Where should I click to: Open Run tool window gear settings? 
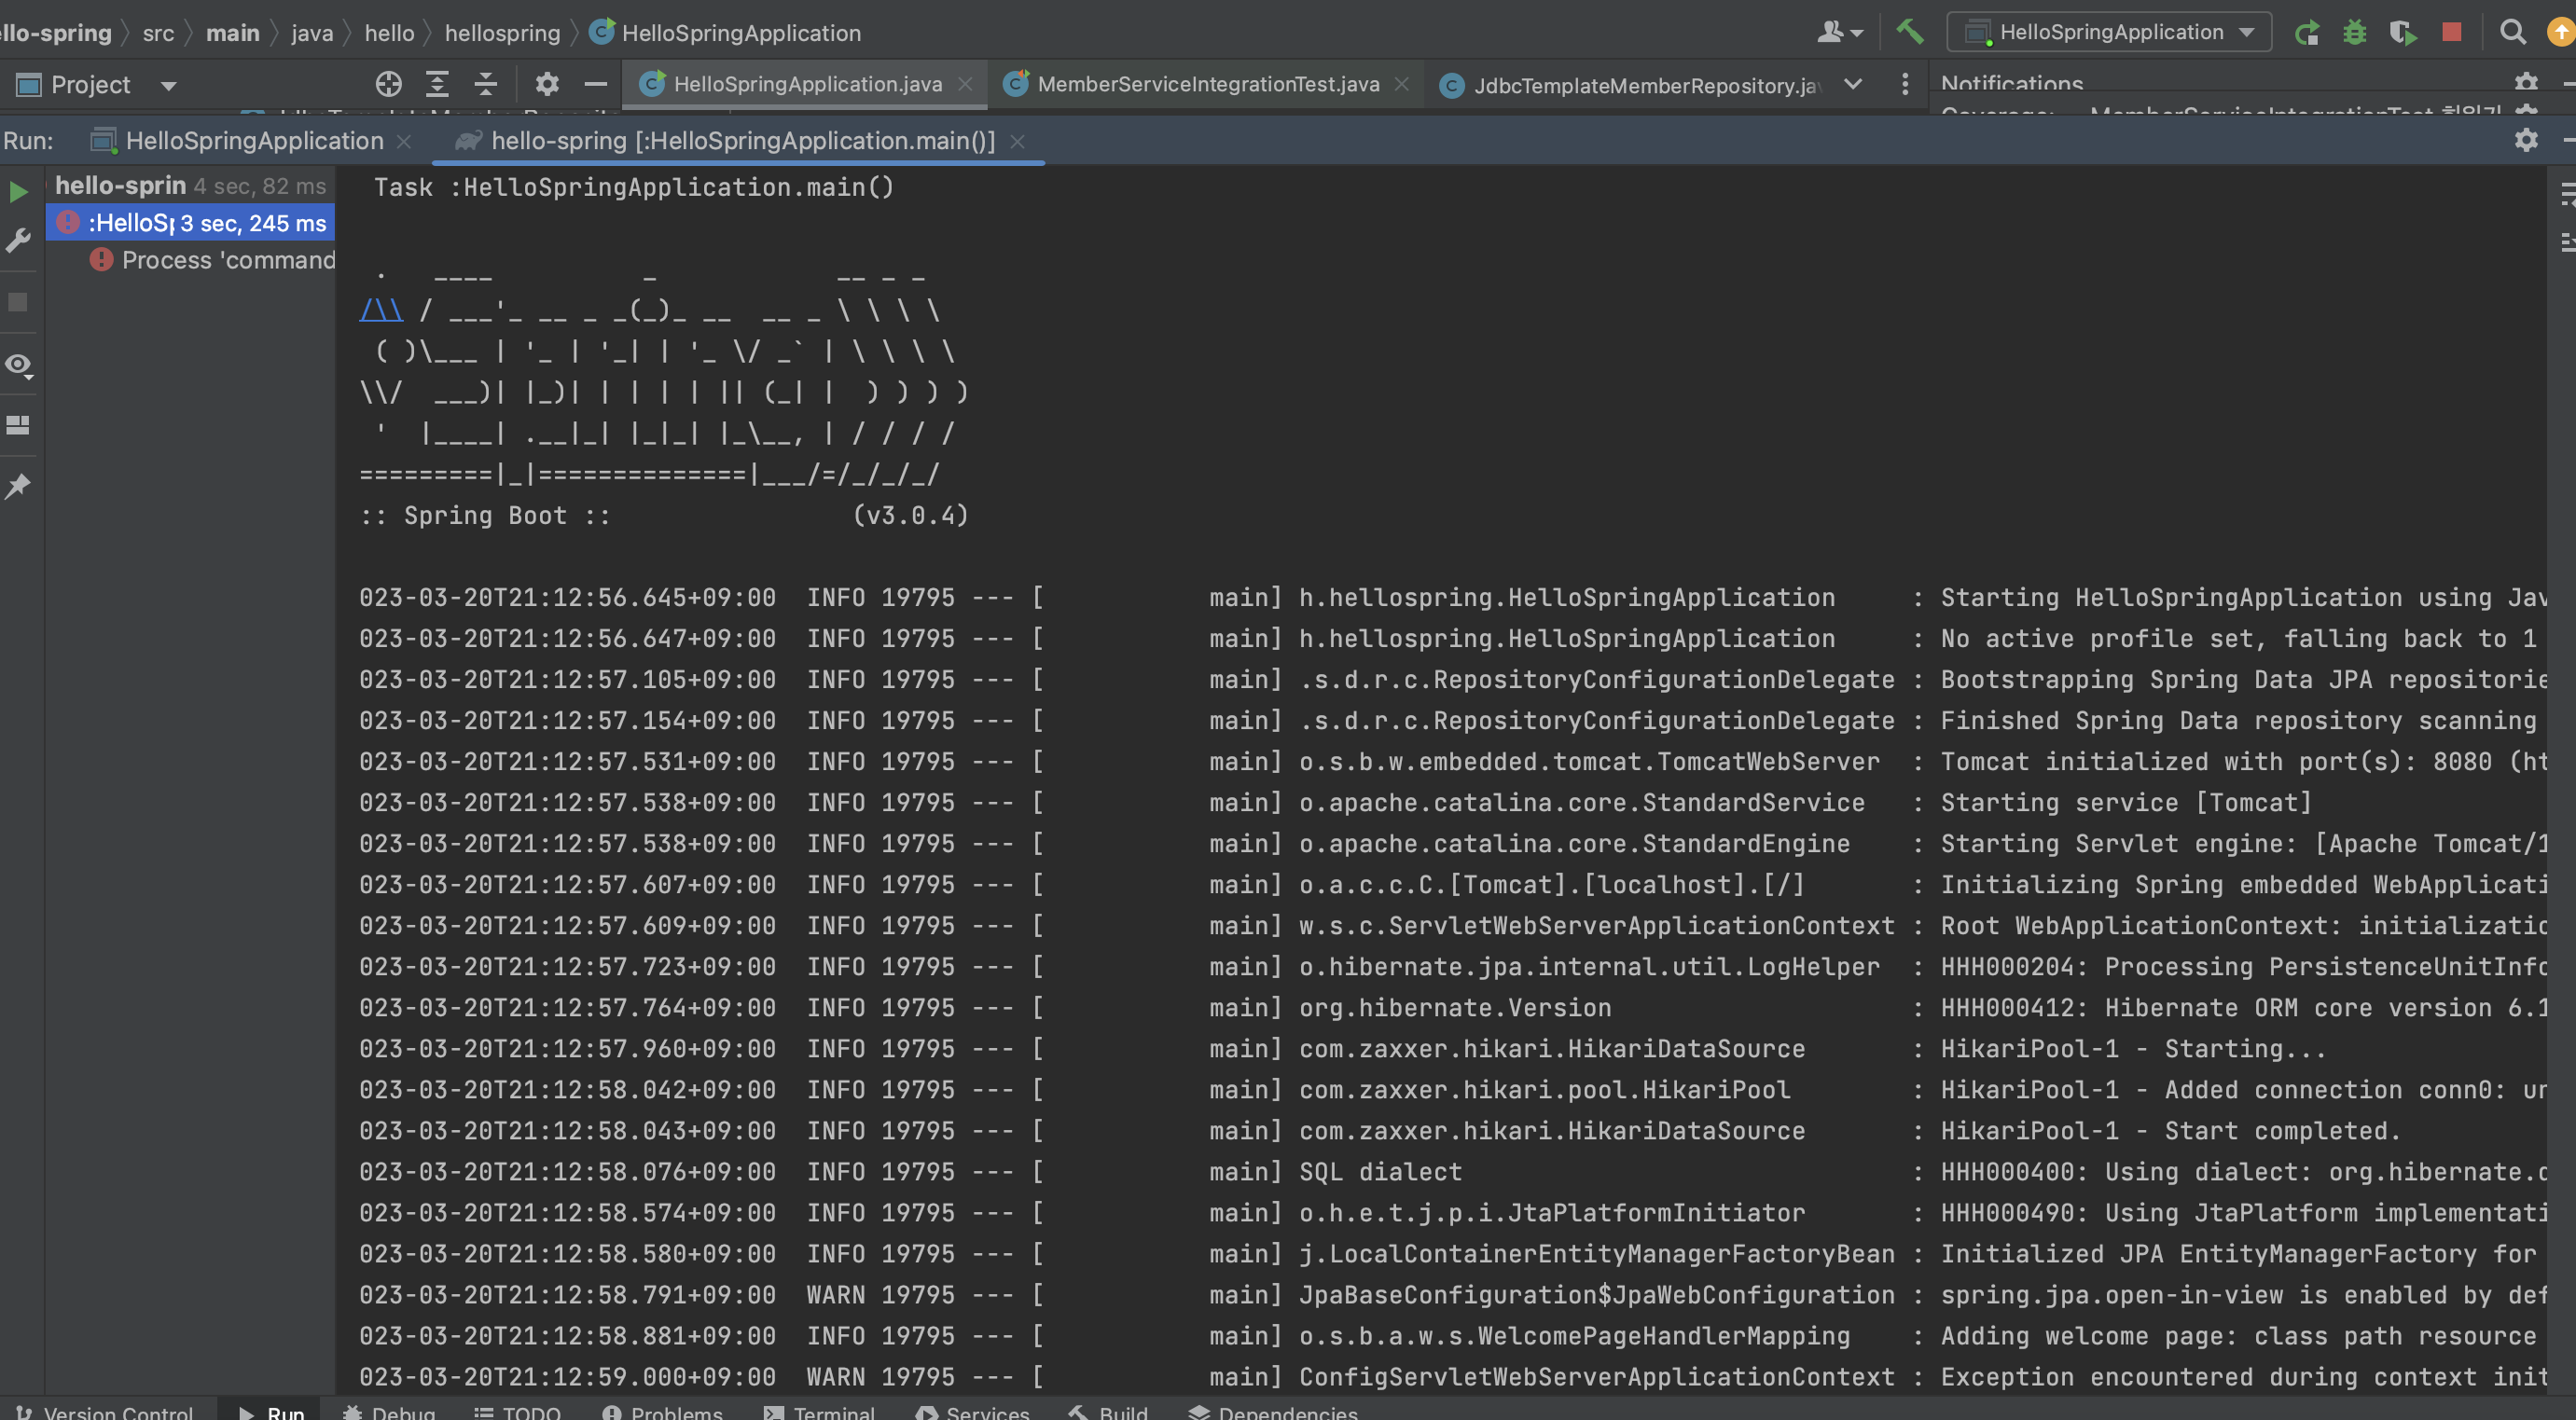2526,140
